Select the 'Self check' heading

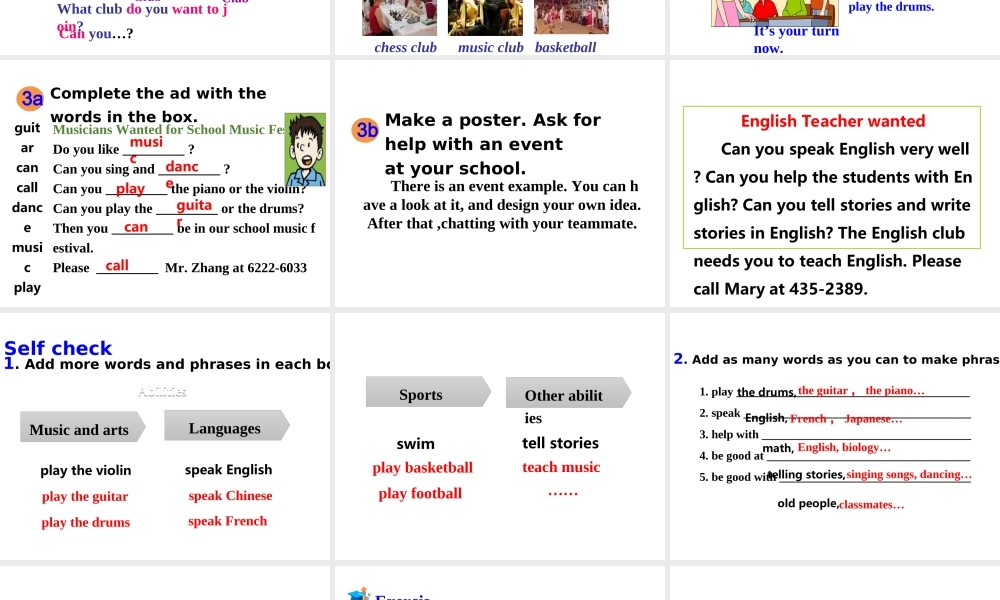pyautogui.click(x=58, y=348)
